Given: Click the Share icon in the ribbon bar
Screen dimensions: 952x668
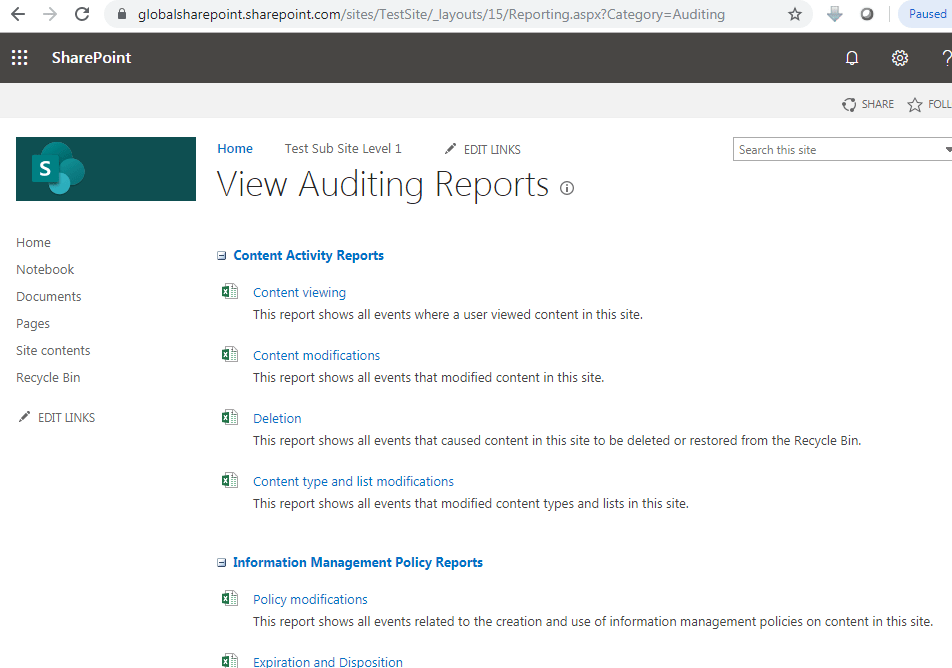Looking at the screenshot, I should 849,104.
